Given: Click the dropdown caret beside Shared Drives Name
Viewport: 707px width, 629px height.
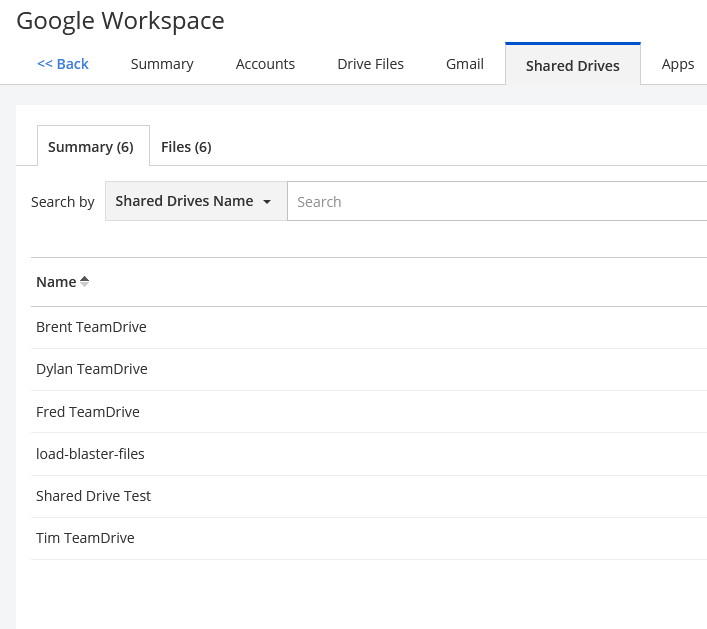Looking at the screenshot, I should [x=267, y=202].
